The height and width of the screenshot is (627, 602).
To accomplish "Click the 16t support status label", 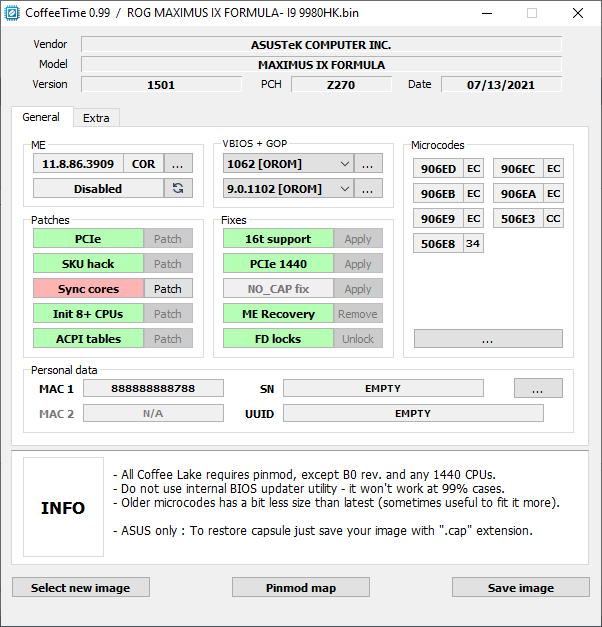I will (278, 239).
